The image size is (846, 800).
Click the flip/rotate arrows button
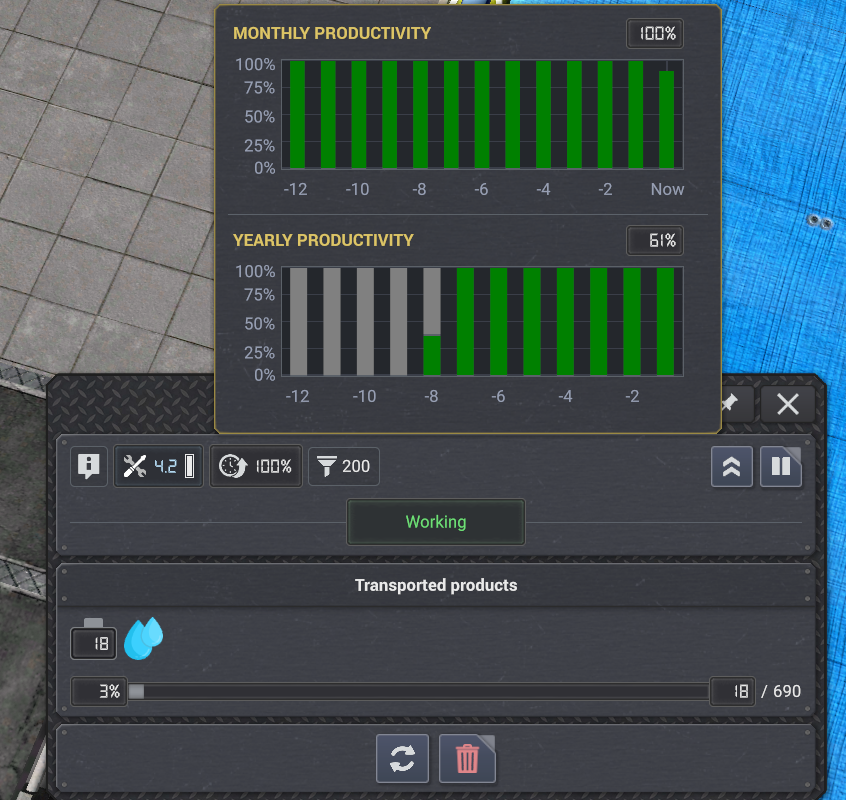pos(402,758)
